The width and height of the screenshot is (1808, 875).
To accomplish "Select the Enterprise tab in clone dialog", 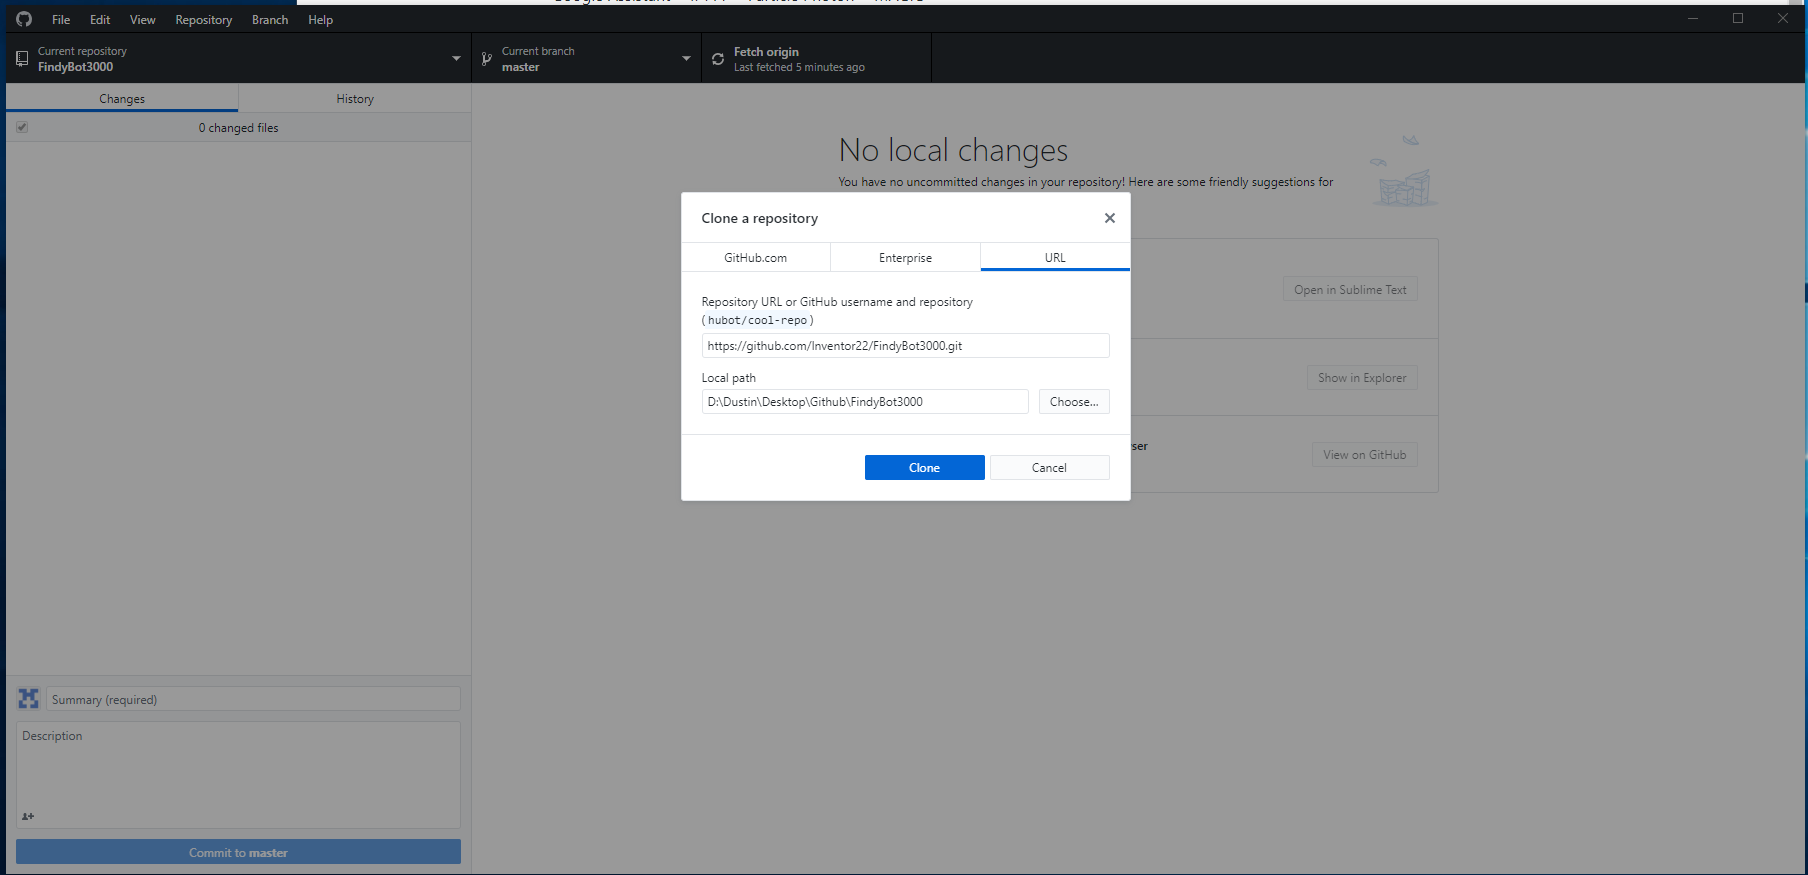I will (906, 257).
